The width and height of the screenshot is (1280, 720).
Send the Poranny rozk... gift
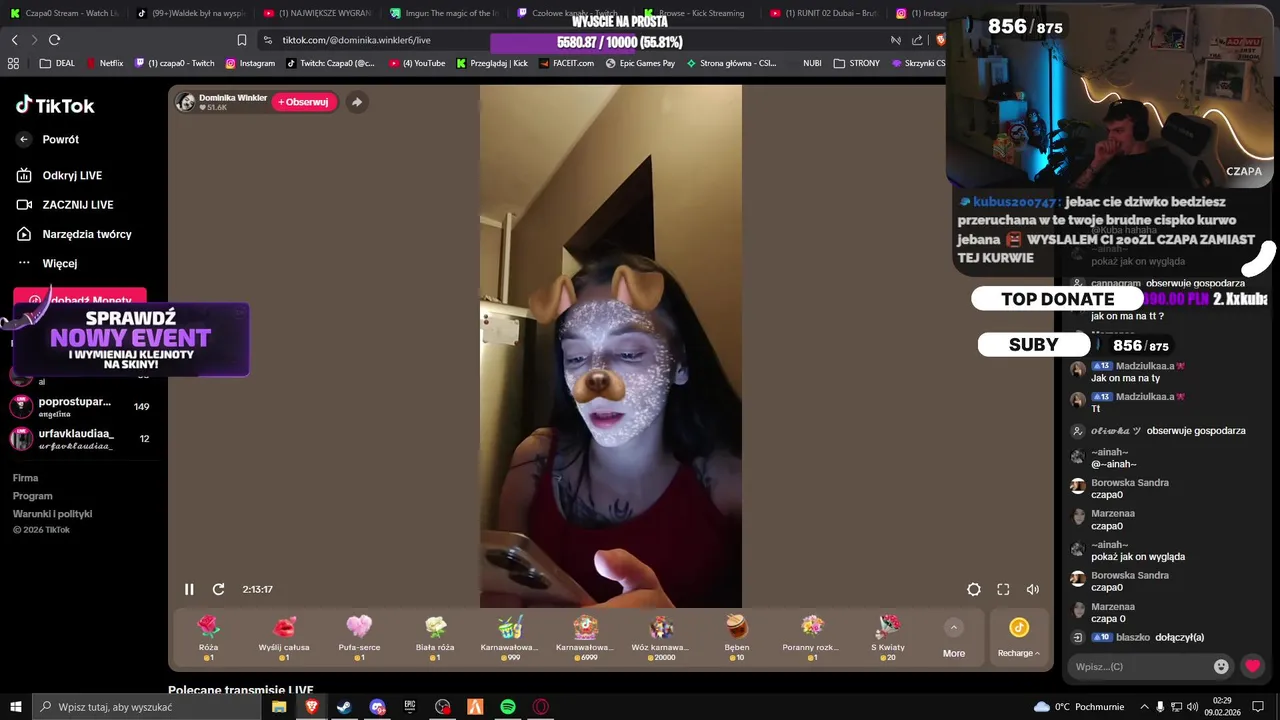tap(812, 637)
